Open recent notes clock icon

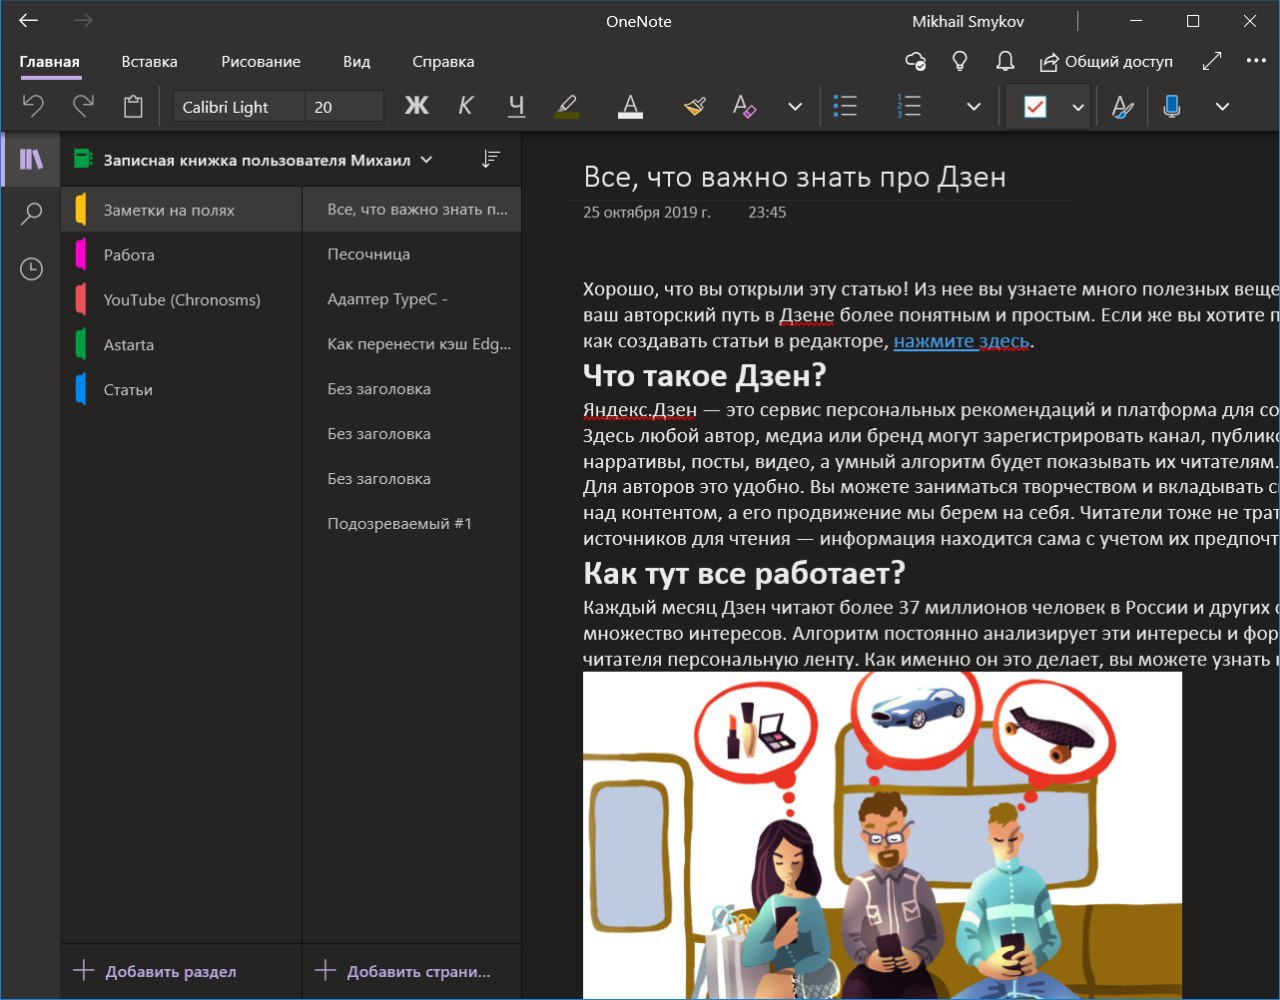(x=32, y=269)
